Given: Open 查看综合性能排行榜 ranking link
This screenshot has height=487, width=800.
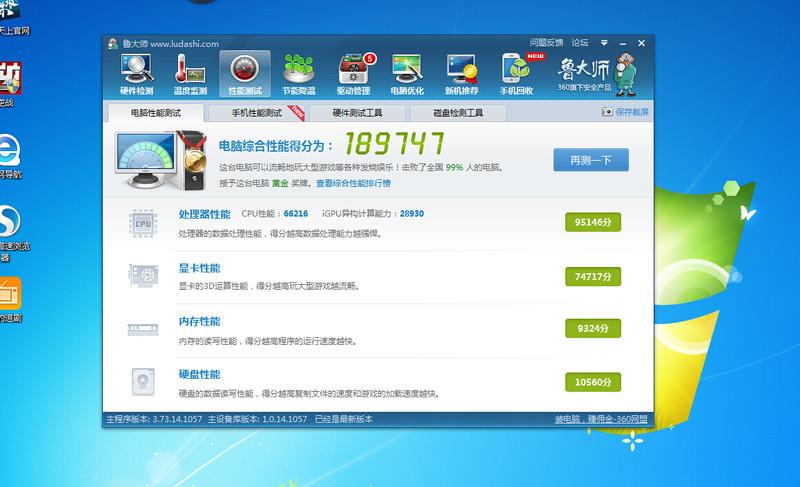Looking at the screenshot, I should (353, 183).
